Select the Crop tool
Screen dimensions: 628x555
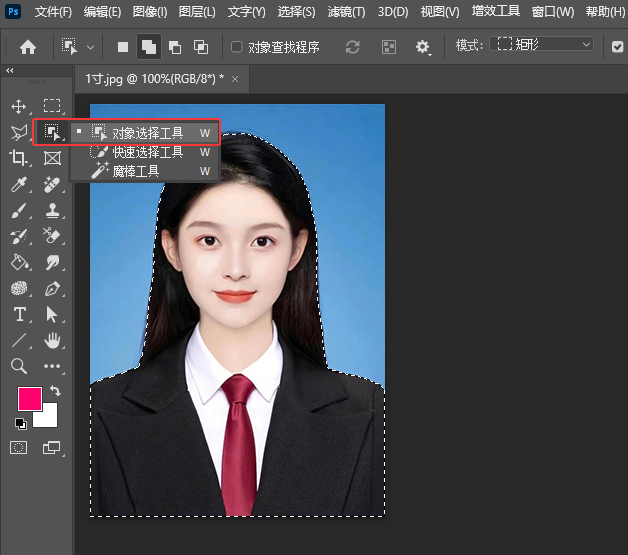click(18, 158)
